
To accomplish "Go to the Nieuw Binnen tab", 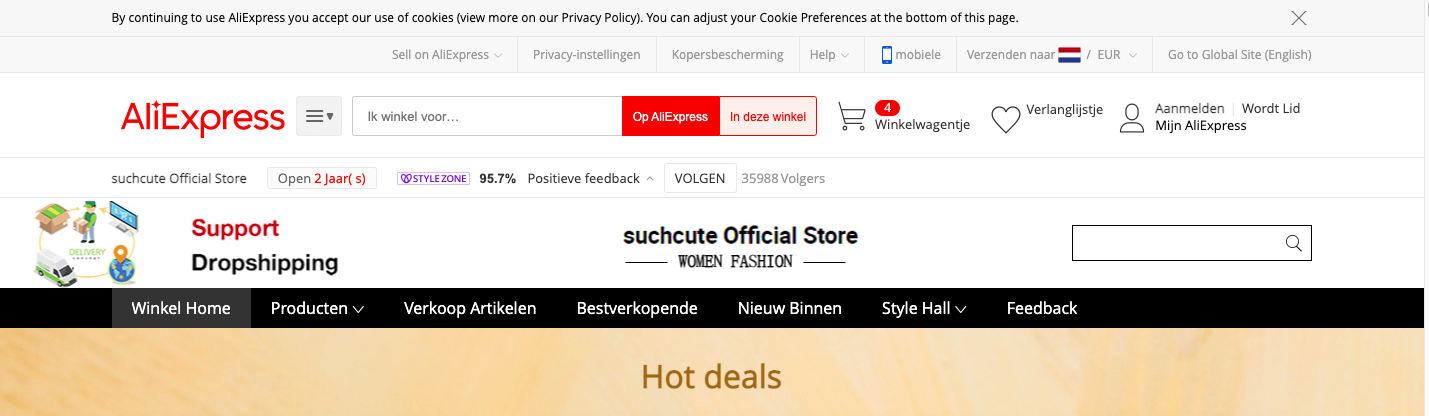I will click(x=789, y=308).
